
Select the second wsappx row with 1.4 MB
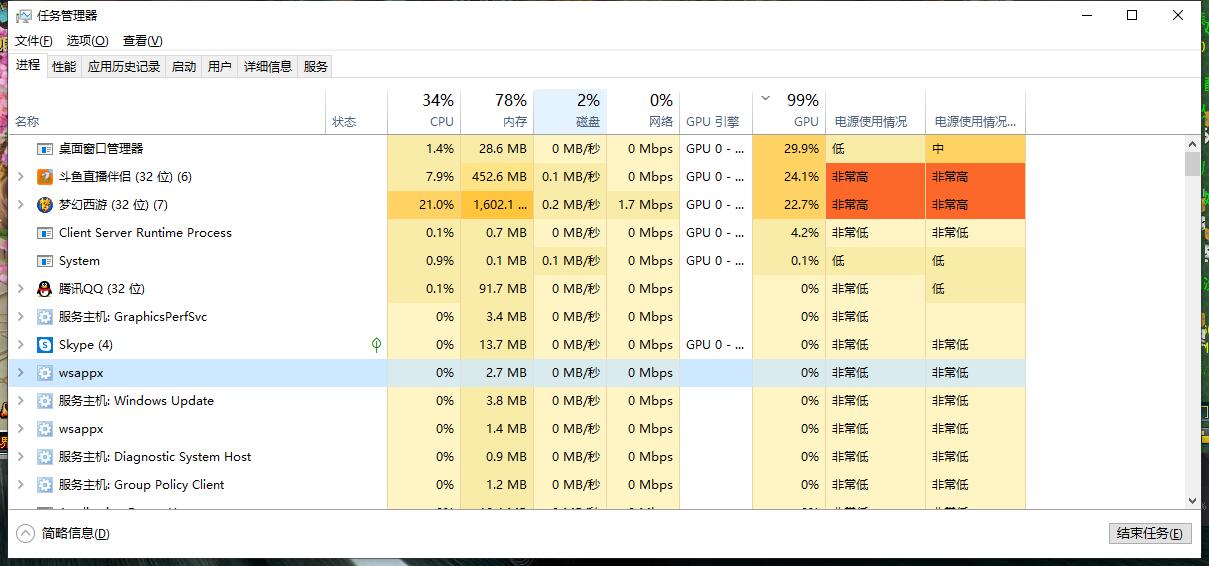pos(518,428)
